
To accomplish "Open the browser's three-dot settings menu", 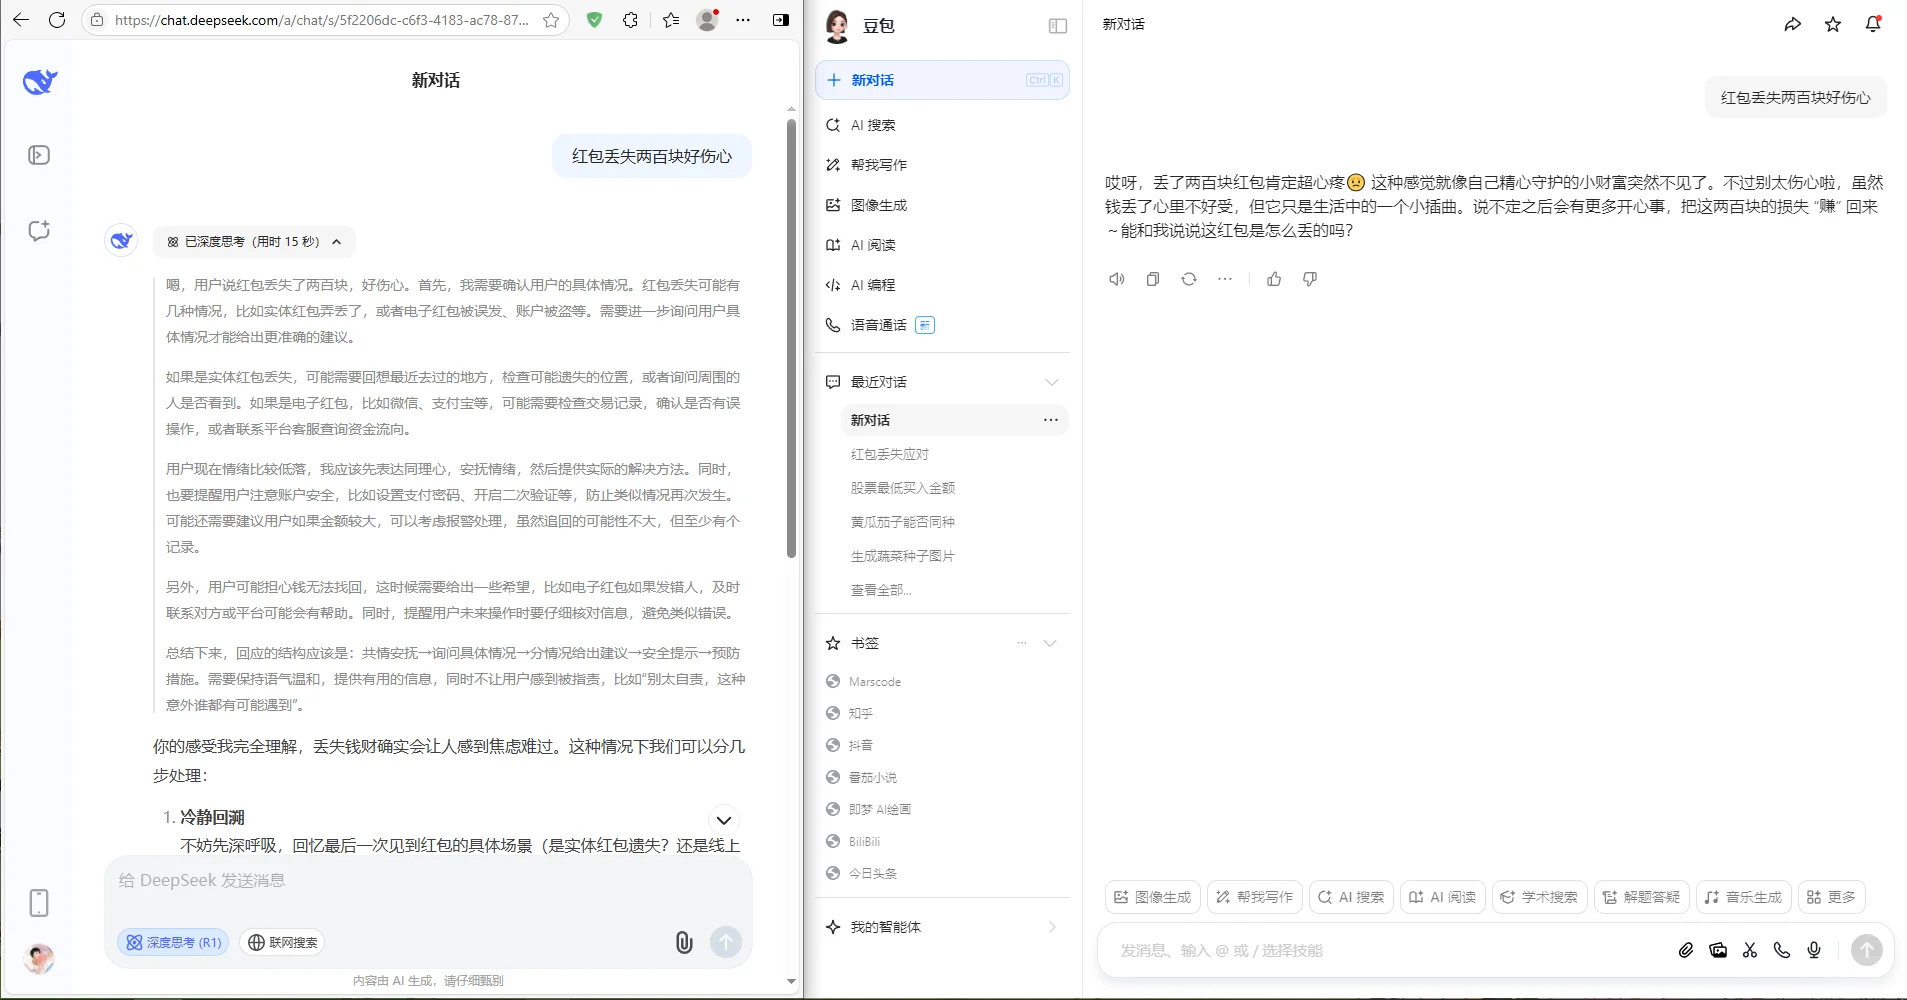I will (743, 20).
